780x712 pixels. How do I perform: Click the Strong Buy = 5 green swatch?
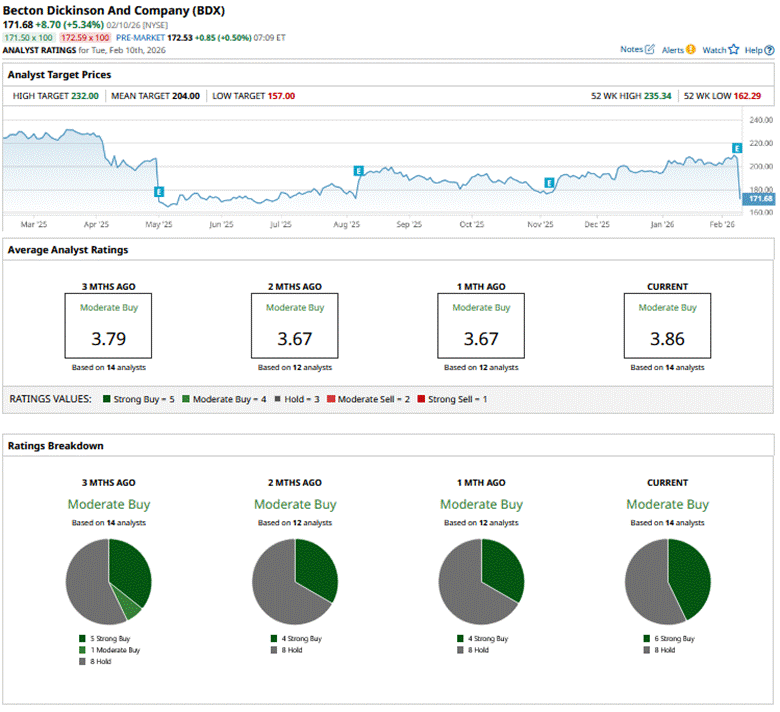coord(106,399)
